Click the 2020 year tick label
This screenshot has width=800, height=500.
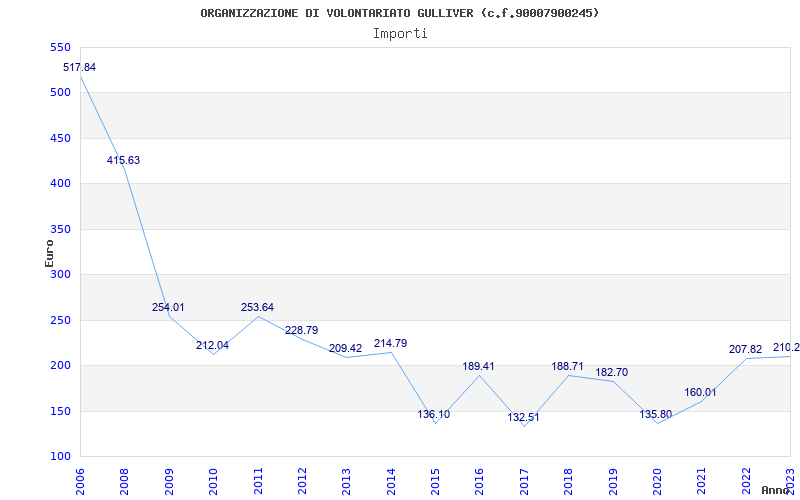(x=657, y=482)
